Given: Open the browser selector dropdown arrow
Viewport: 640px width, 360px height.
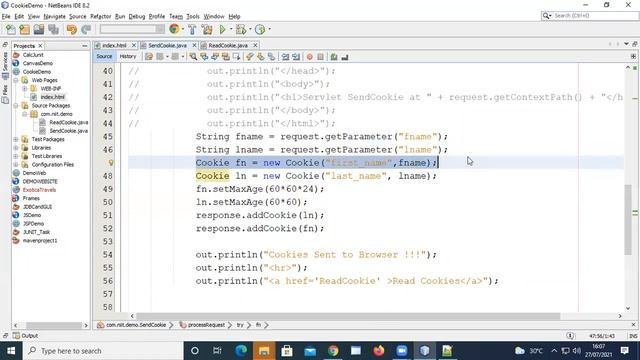Looking at the screenshot, I should point(182,29).
